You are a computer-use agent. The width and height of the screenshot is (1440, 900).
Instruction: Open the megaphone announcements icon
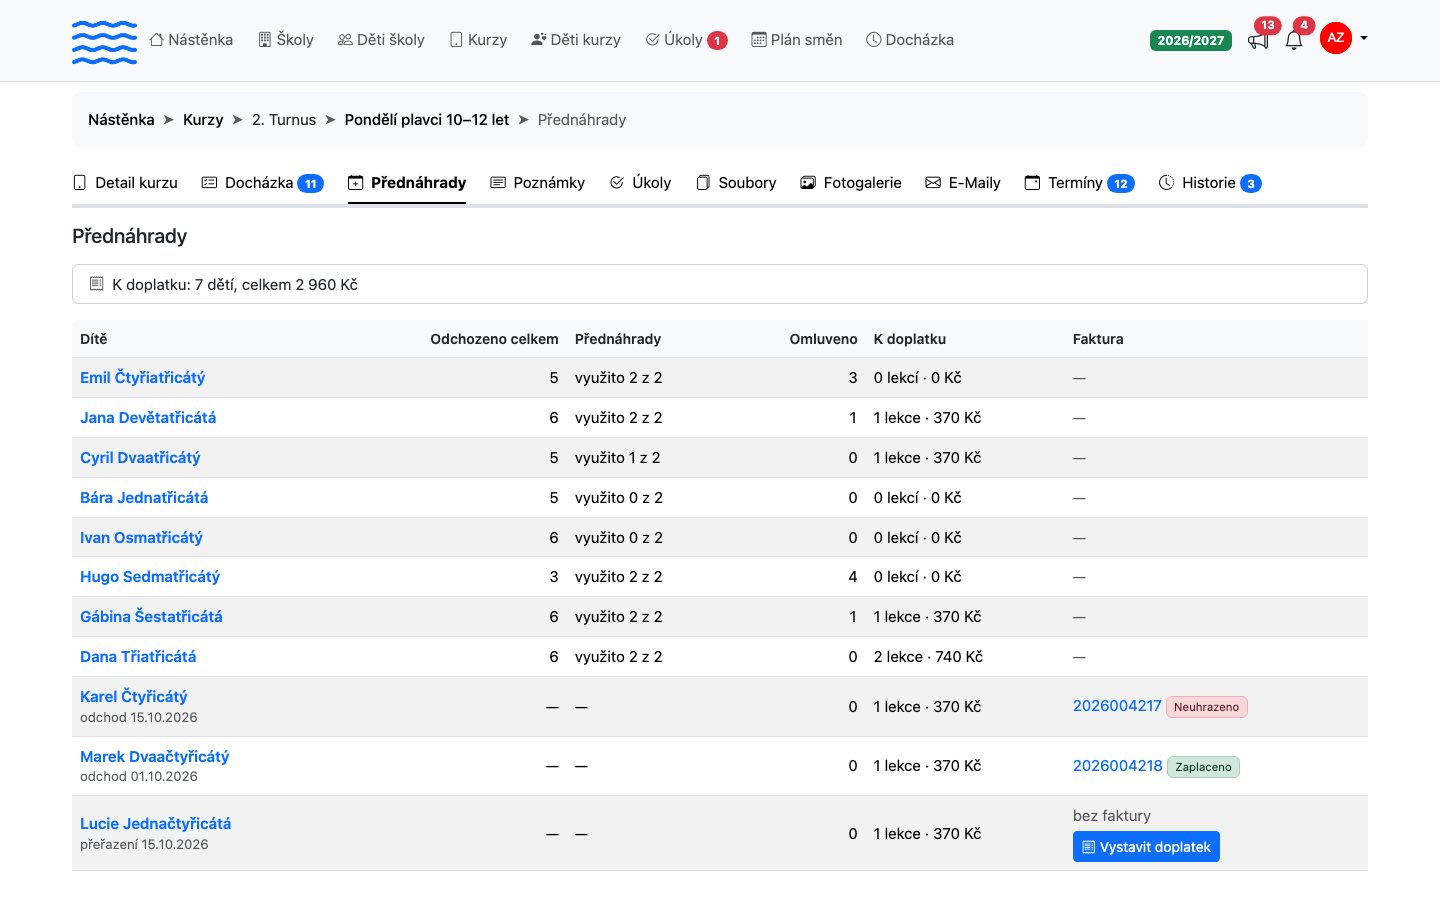tap(1258, 40)
